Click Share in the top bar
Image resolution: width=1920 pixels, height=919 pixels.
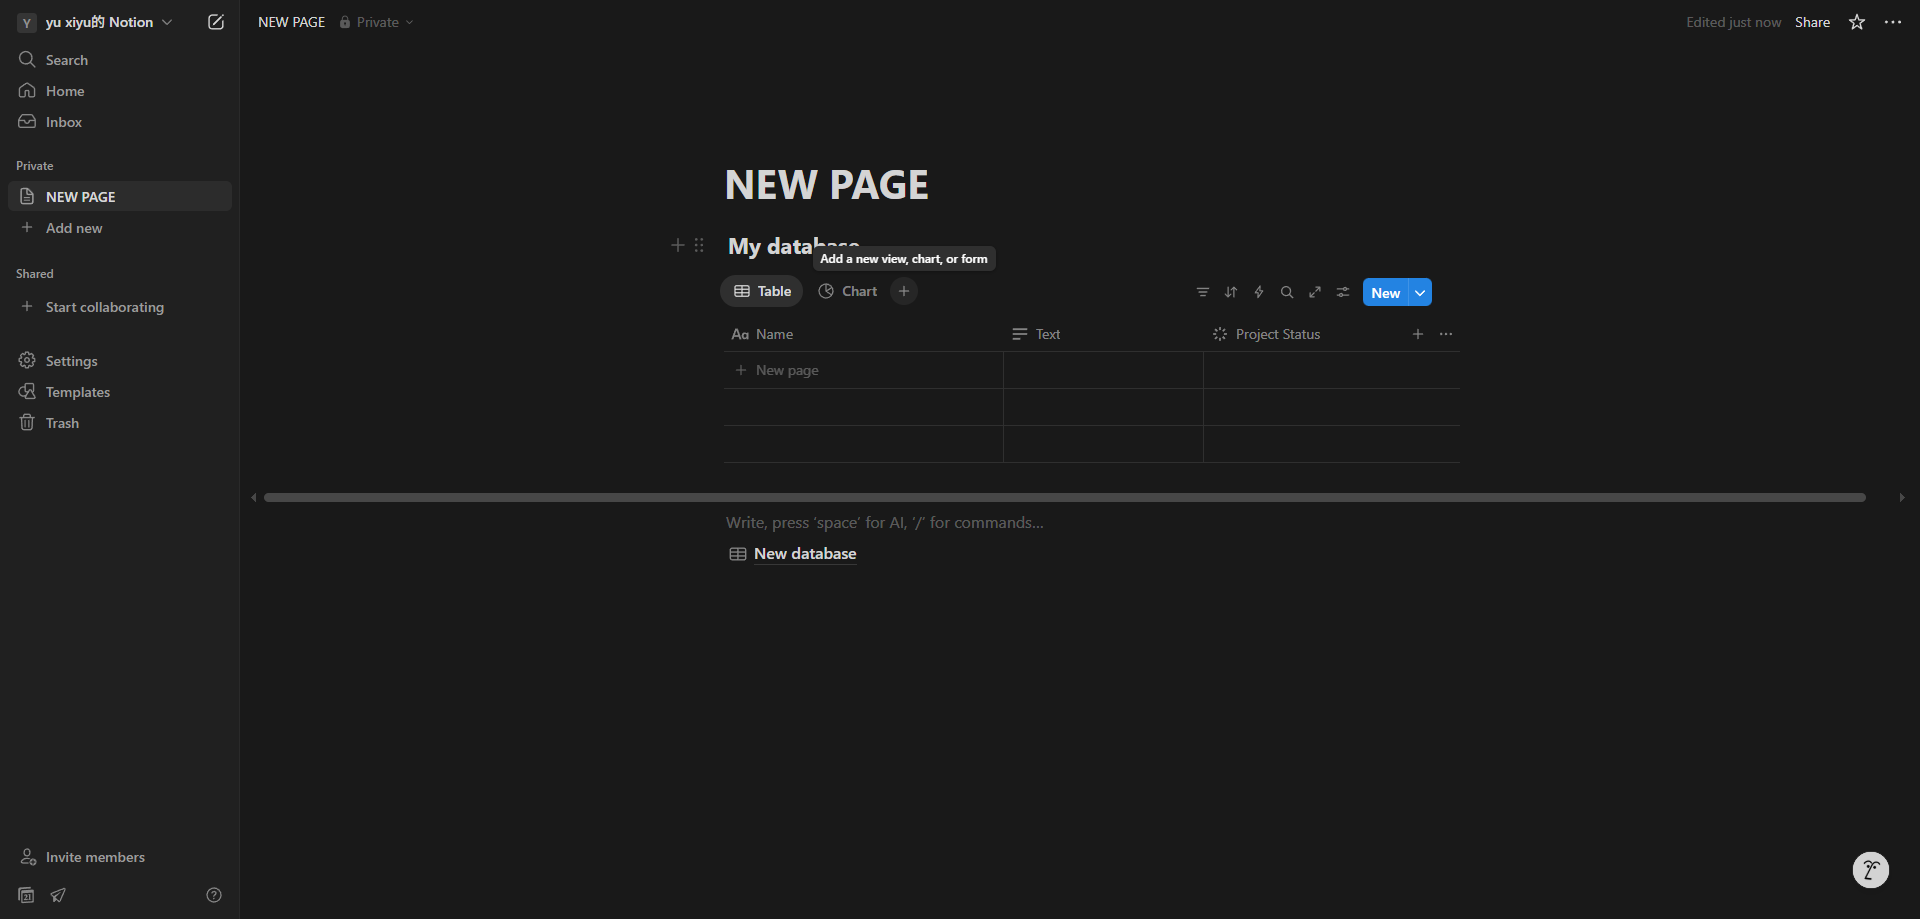tap(1812, 22)
